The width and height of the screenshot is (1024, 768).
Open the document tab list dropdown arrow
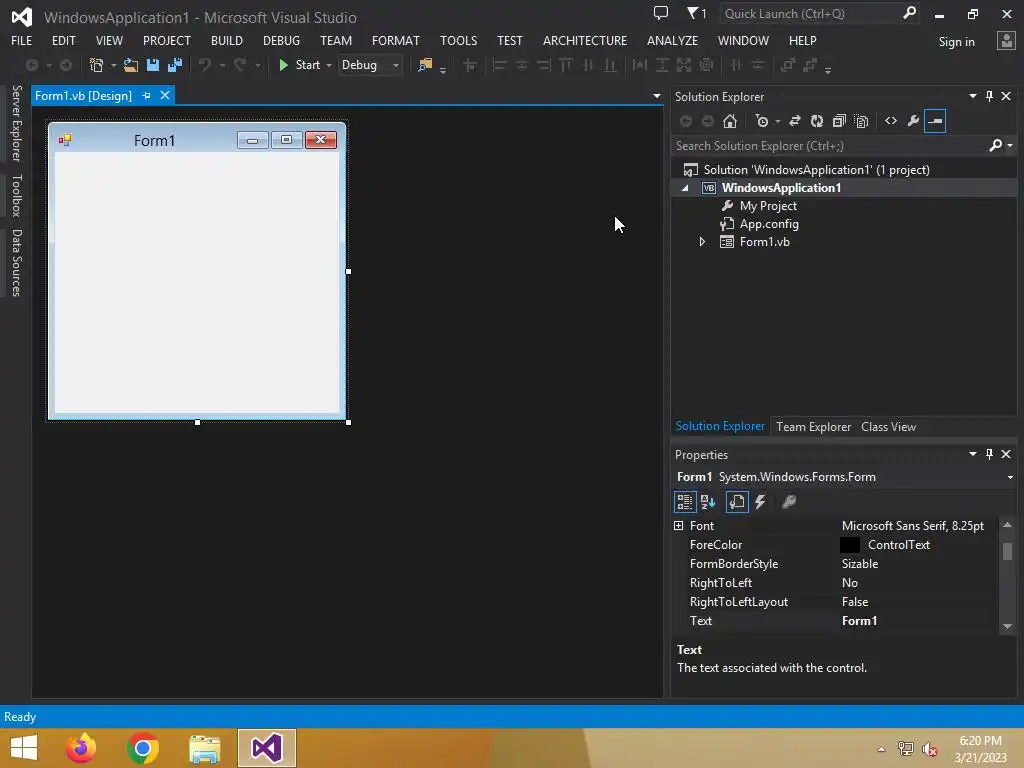click(656, 96)
